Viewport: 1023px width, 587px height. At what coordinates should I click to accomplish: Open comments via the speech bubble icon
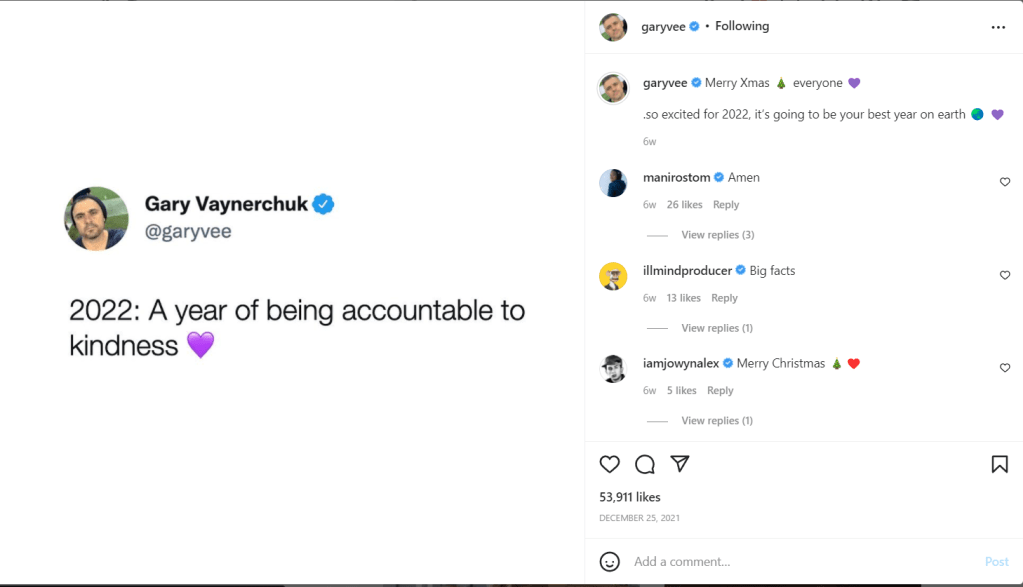coord(645,464)
